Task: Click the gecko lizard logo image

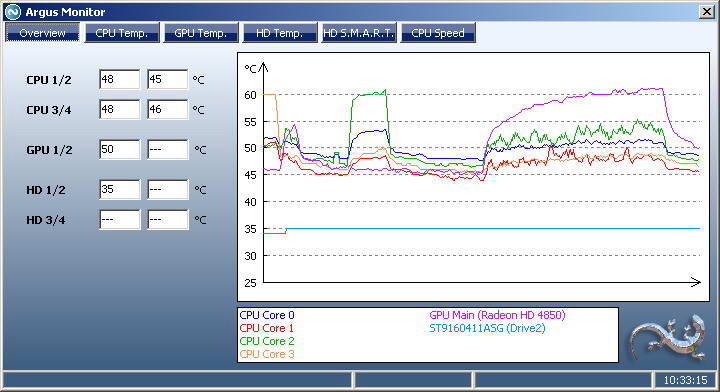Action: pyautogui.click(x=668, y=338)
